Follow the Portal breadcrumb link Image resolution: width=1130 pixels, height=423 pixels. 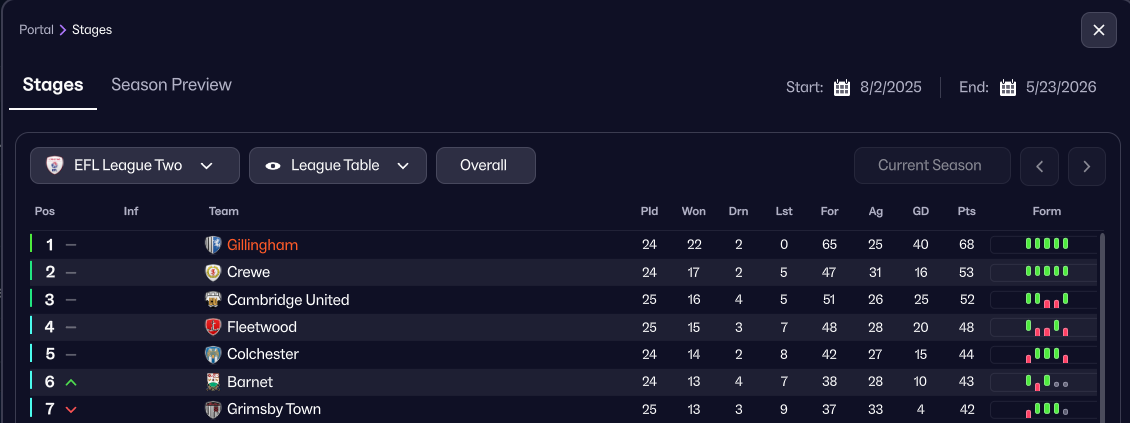36,30
